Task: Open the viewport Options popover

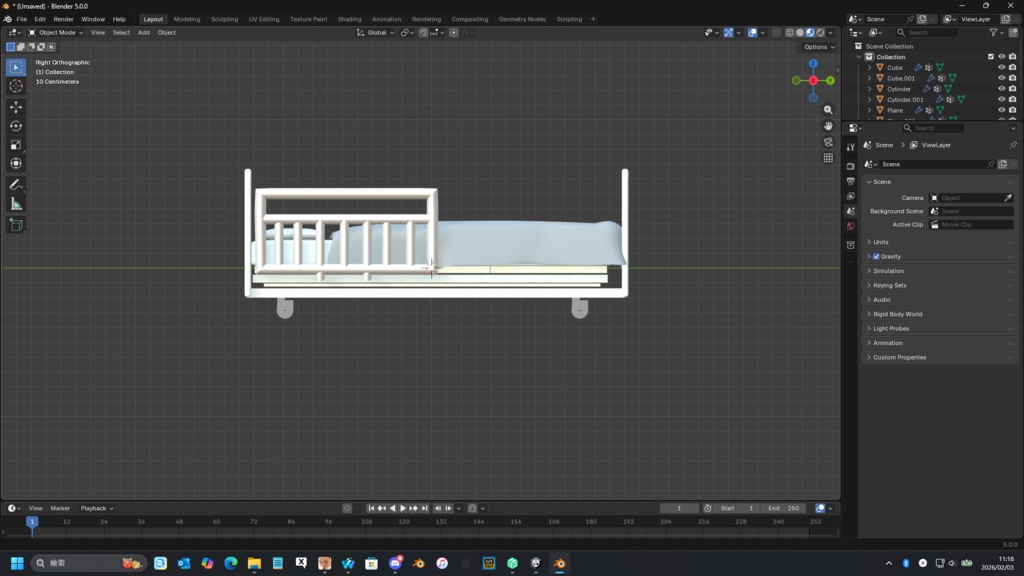Action: pos(818,47)
